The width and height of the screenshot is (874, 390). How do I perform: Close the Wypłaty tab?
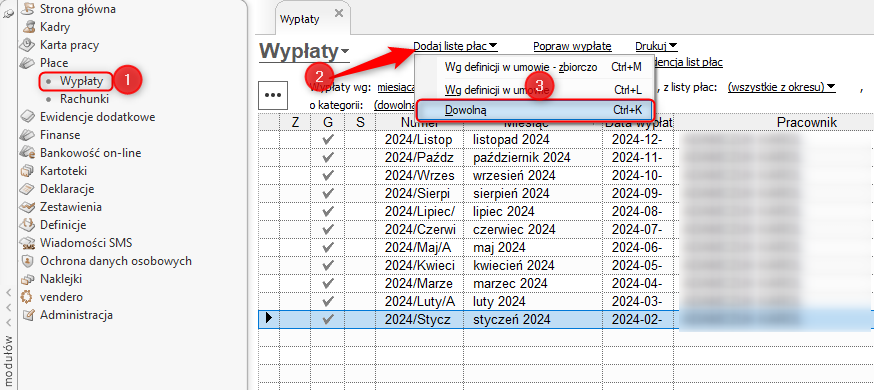[x=338, y=13]
